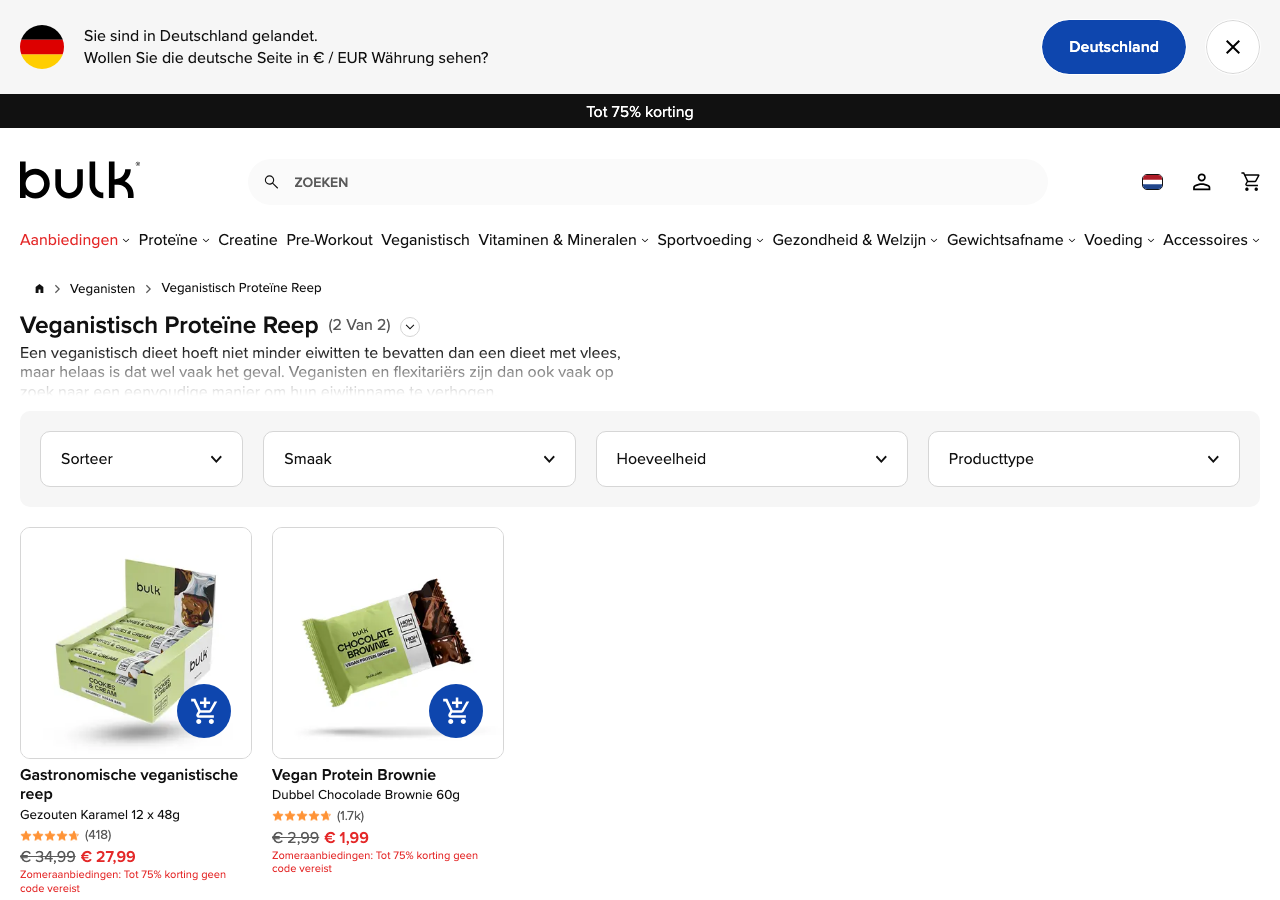
Task: Open the Hoeveelheid filter dropdown
Action: click(x=752, y=459)
